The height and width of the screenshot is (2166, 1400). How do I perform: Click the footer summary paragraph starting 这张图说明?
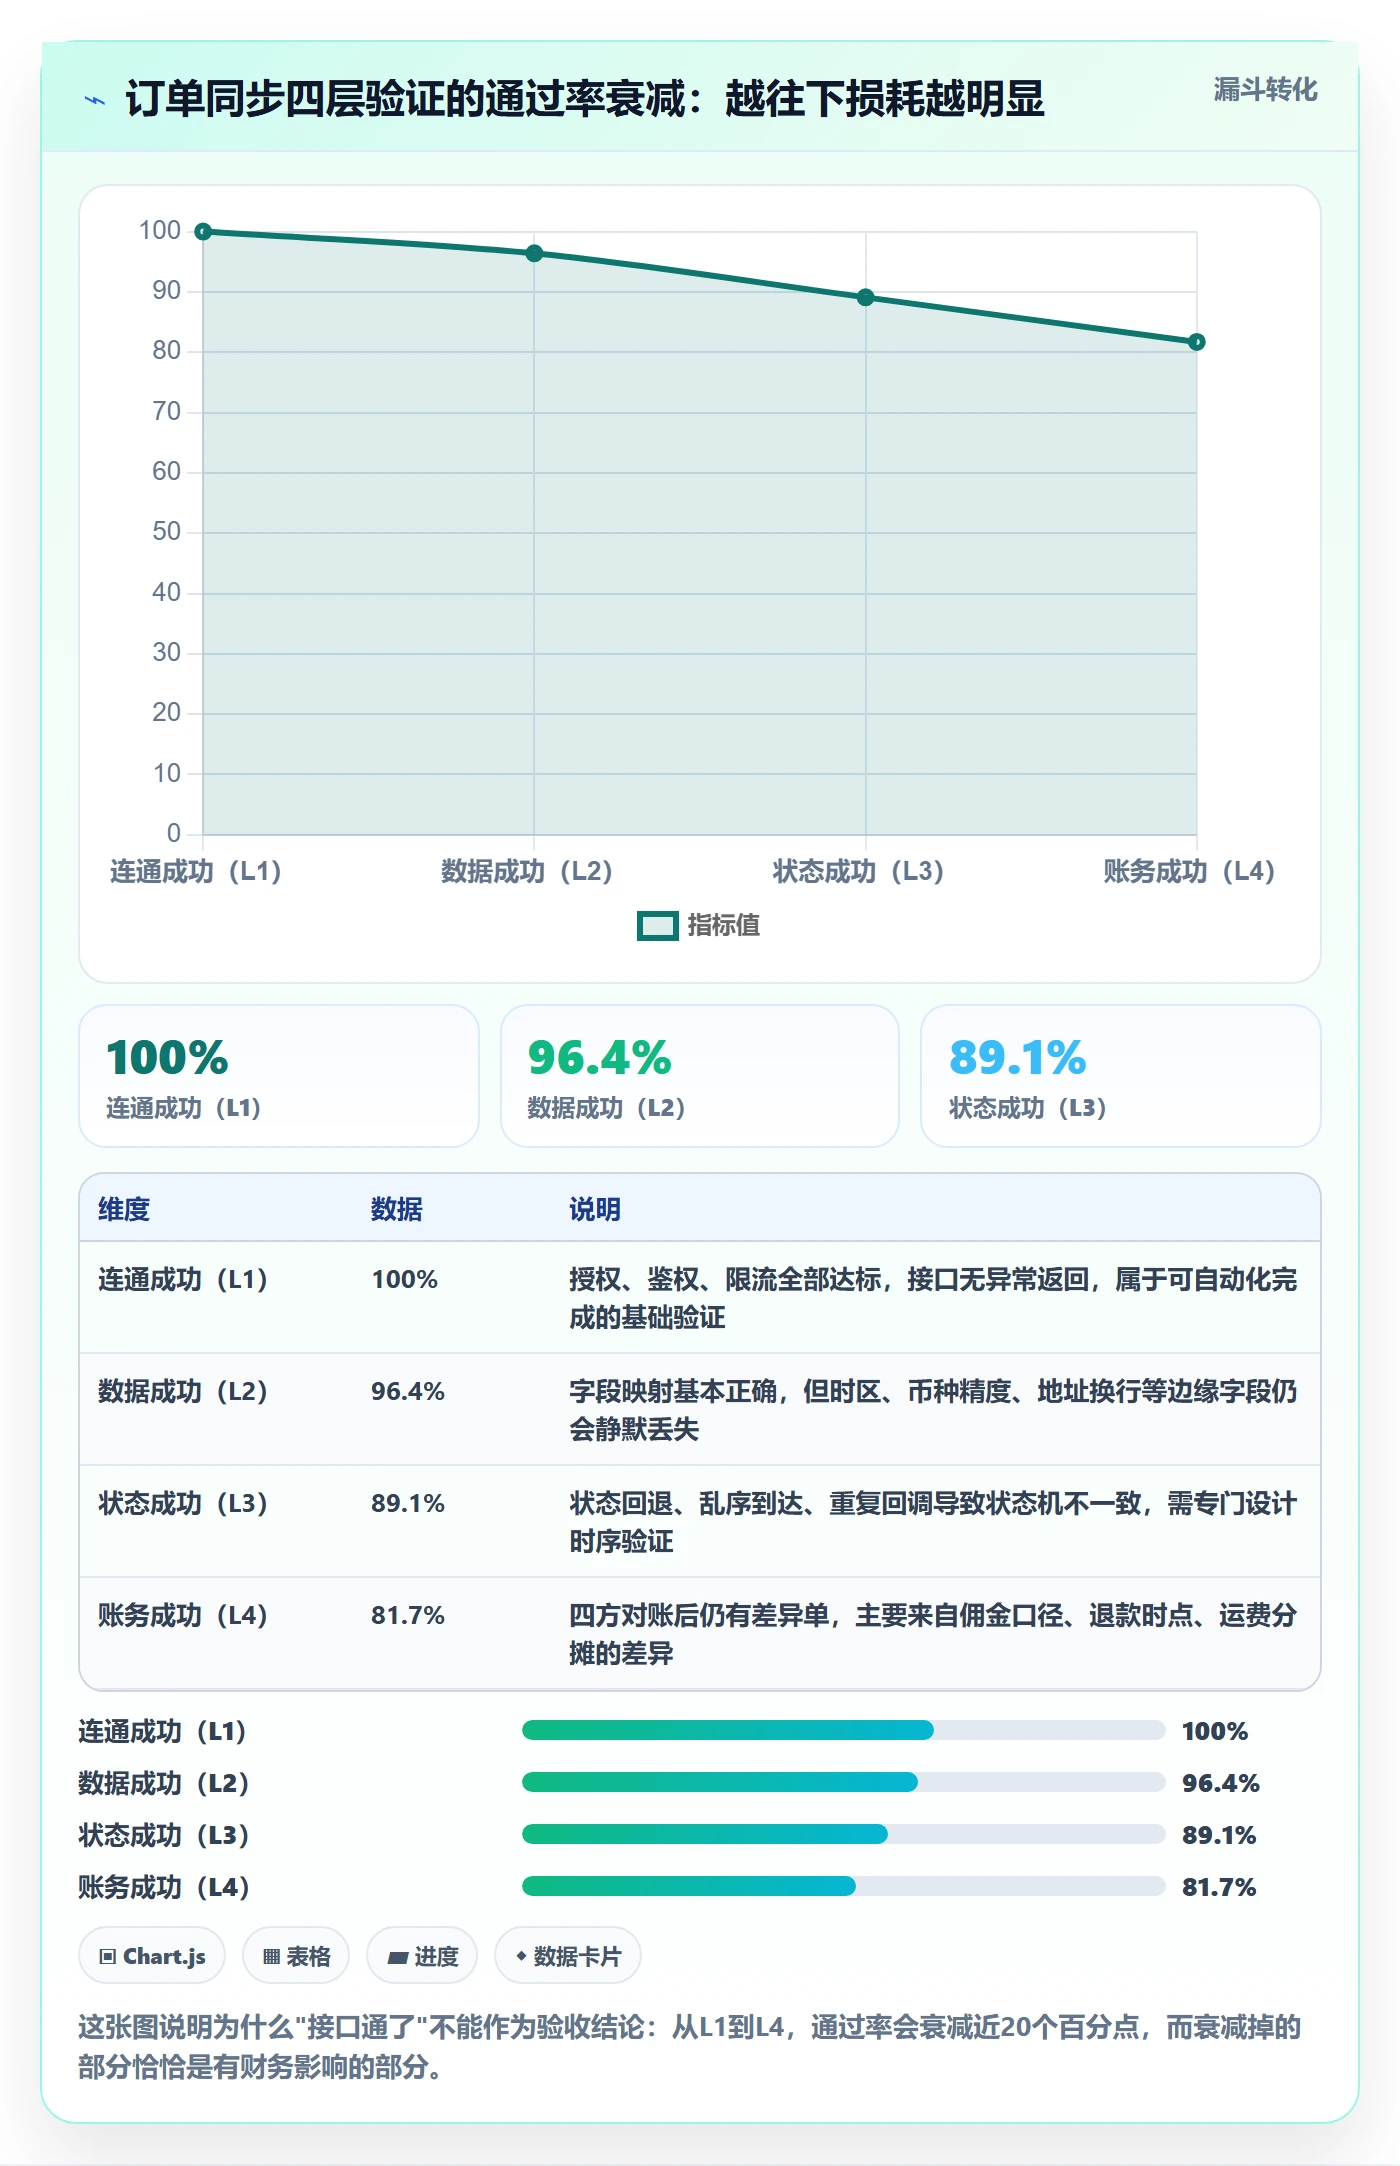(x=690, y=2046)
